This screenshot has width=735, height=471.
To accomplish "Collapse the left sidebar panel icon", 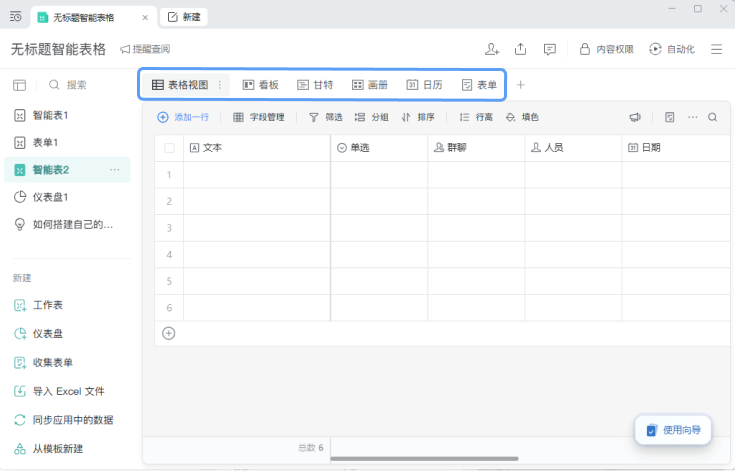I will pos(19,85).
